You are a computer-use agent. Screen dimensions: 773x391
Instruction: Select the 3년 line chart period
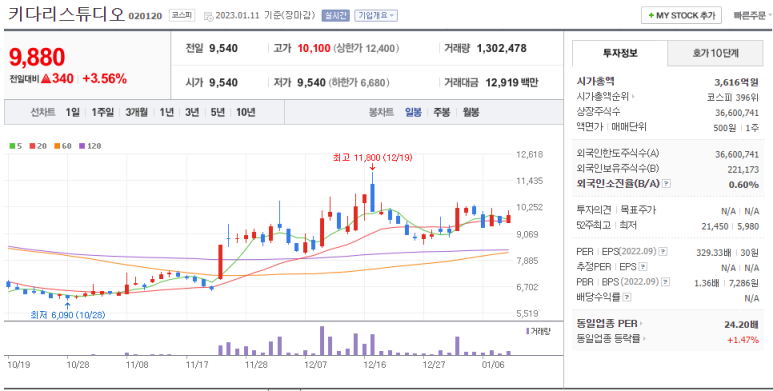pyautogui.click(x=192, y=112)
